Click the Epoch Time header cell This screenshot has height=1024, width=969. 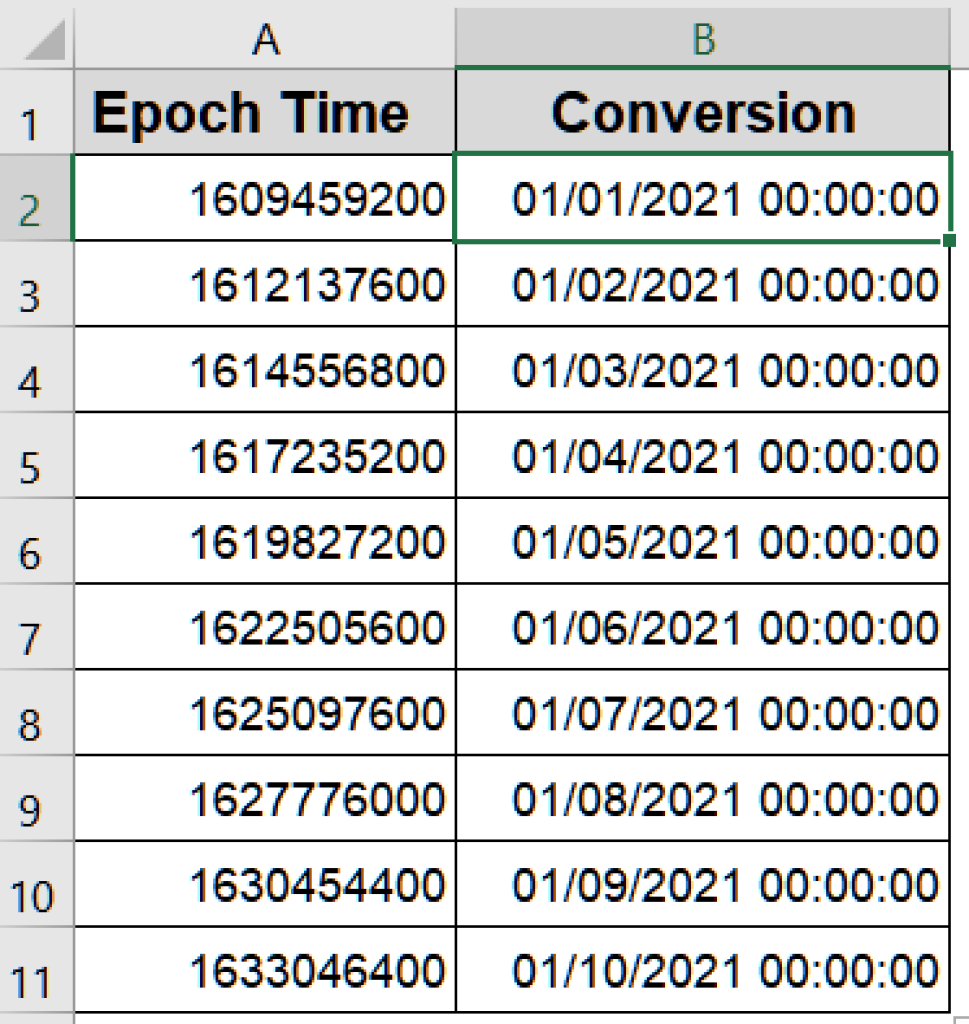click(266, 112)
